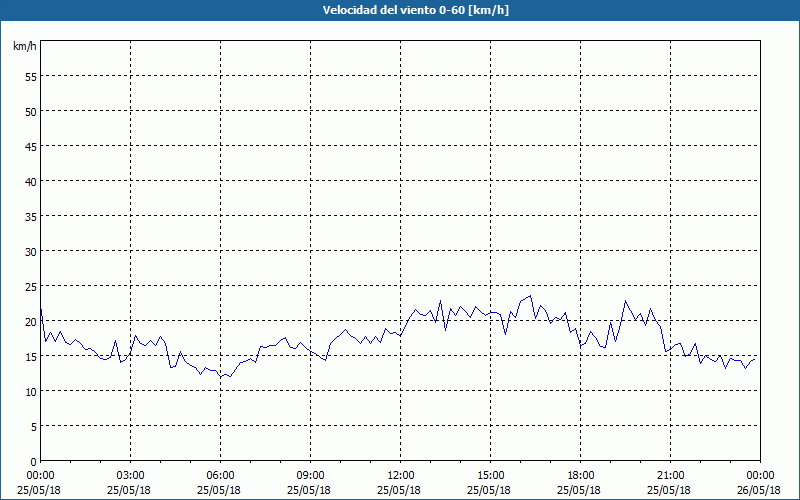Select the y-axis value "15"
The height and width of the screenshot is (500, 800).
click(x=31, y=357)
